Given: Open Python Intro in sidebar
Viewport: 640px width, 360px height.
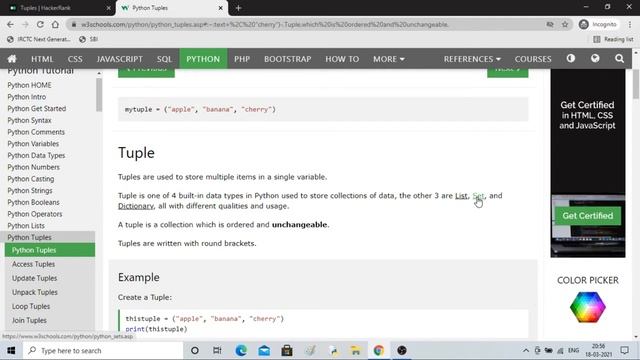Looking at the screenshot, I should (x=27, y=97).
